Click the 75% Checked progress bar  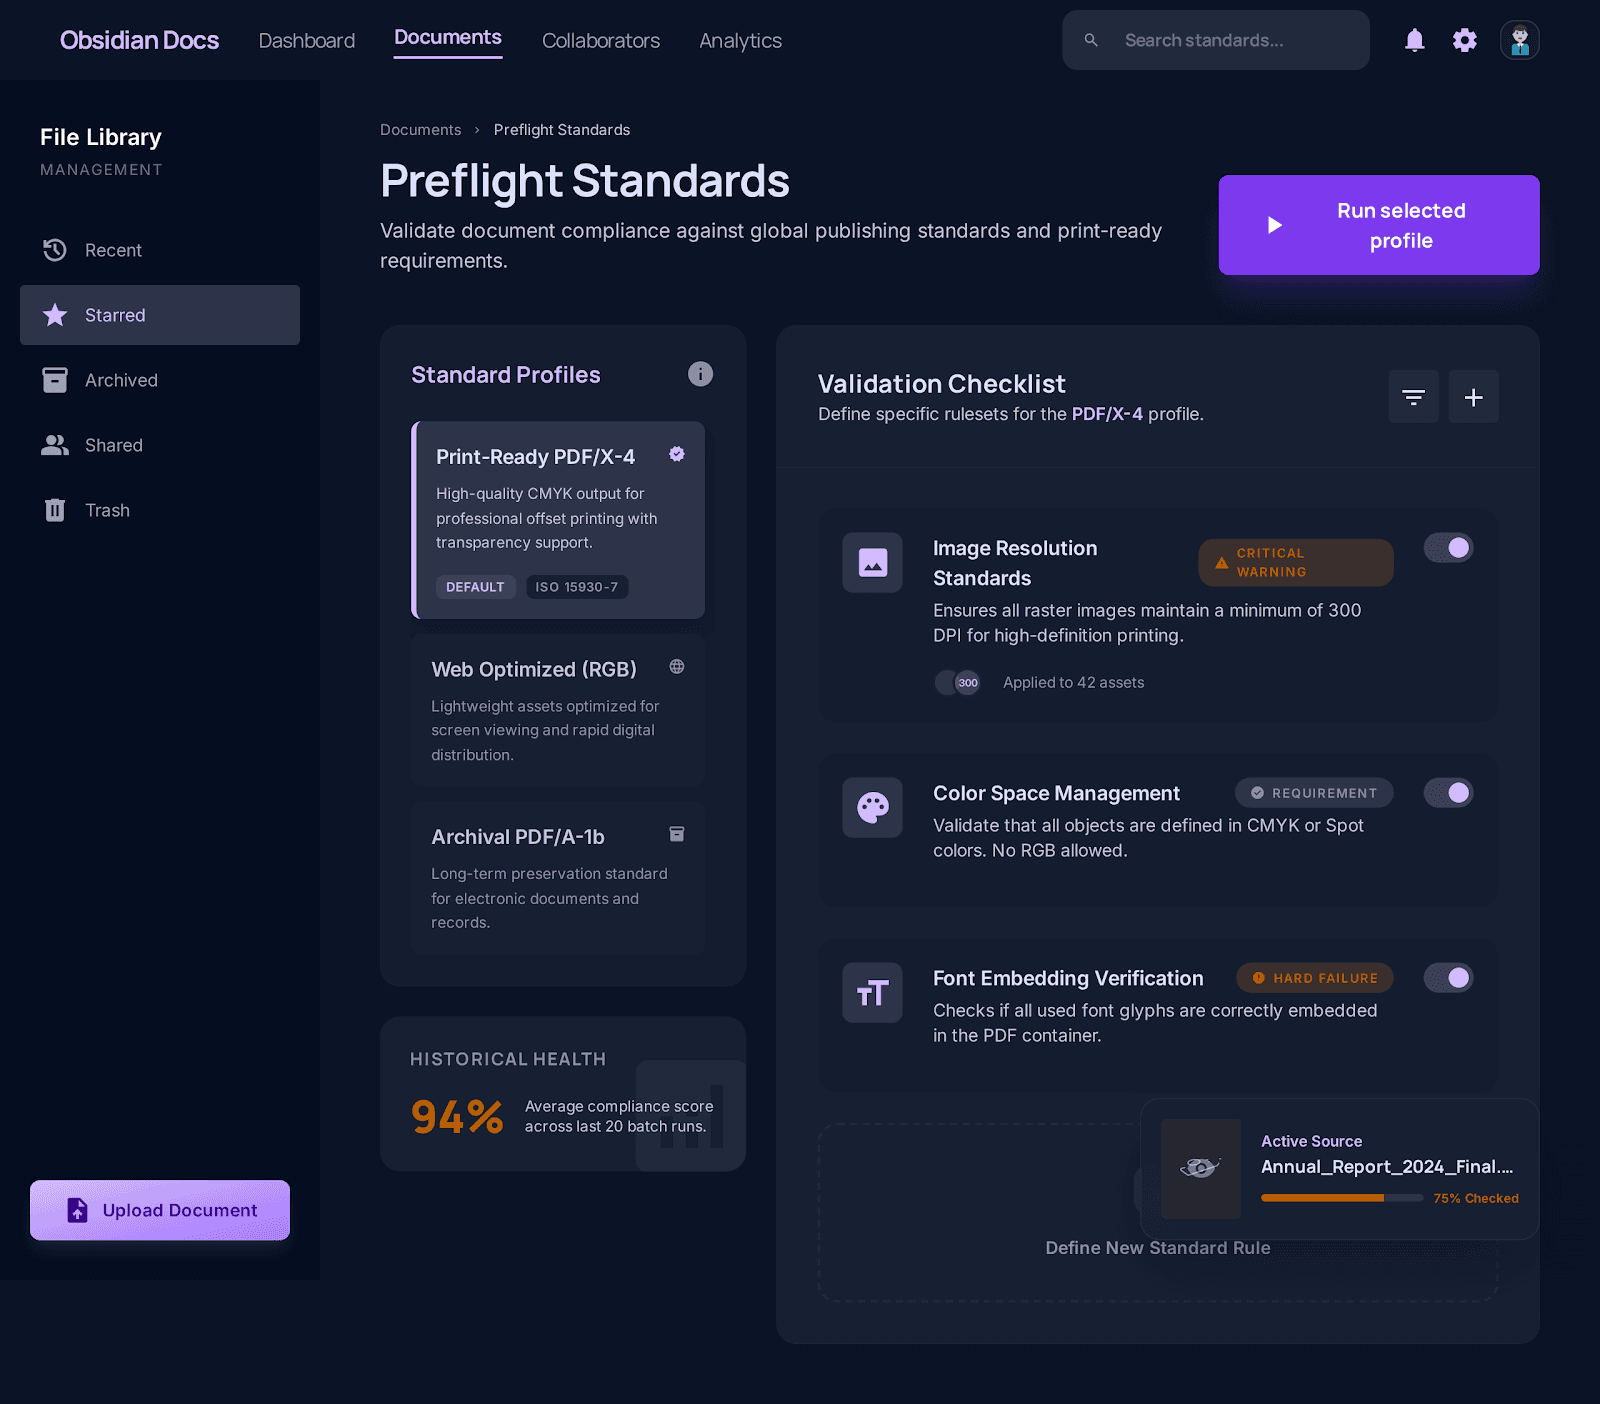pyautogui.click(x=1341, y=1197)
